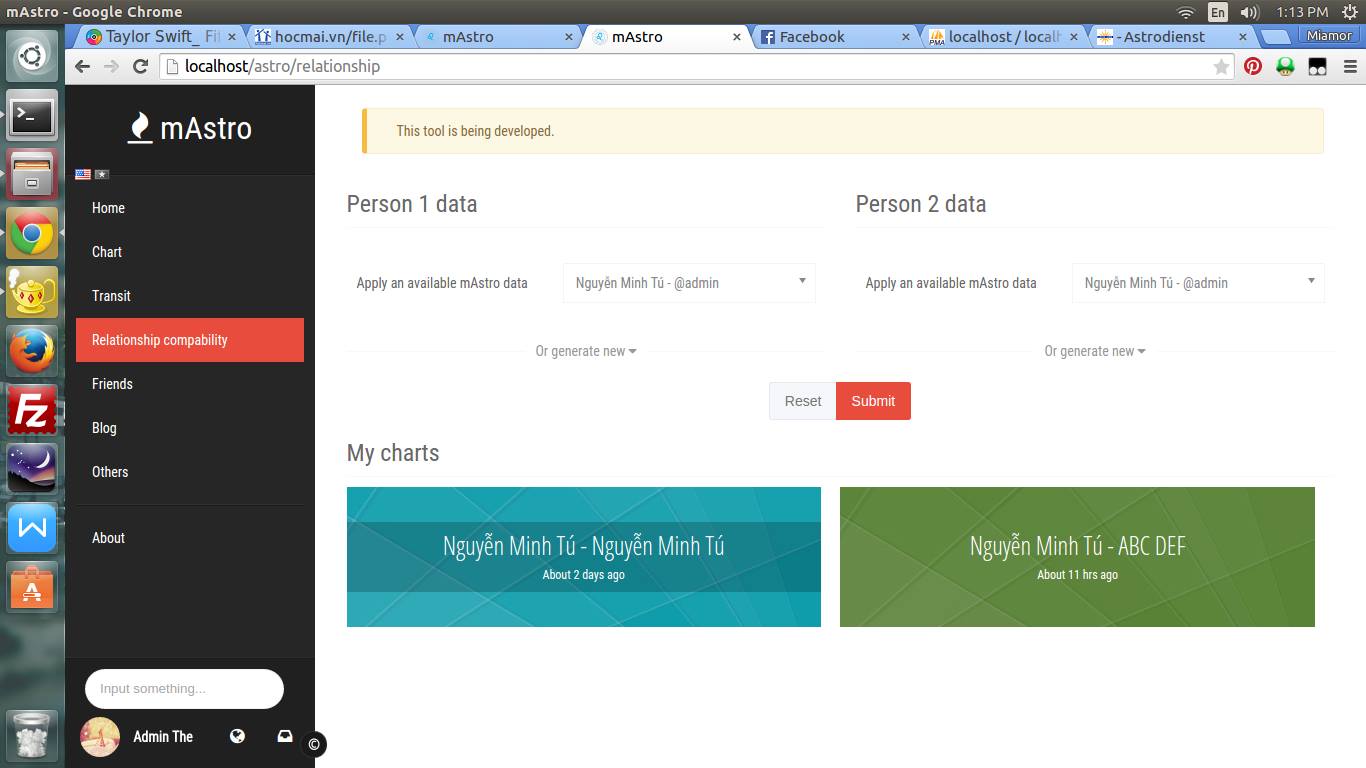1366x768 pixels.
Task: Open the inbox tray icon in sidebar footer
Action: (285, 736)
